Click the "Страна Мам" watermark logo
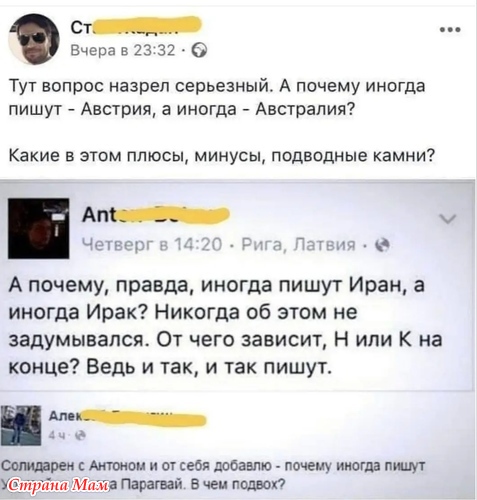 pos(59,485)
